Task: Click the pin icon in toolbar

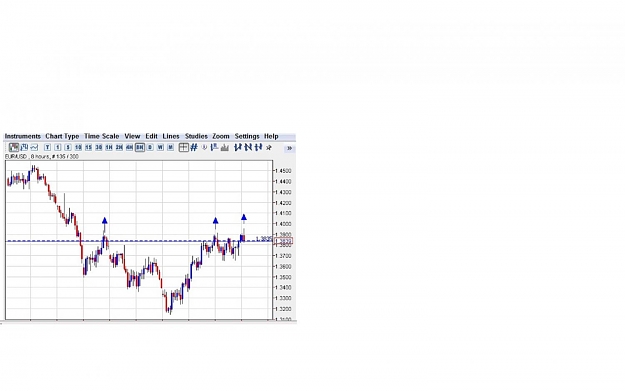Action: pos(269,148)
